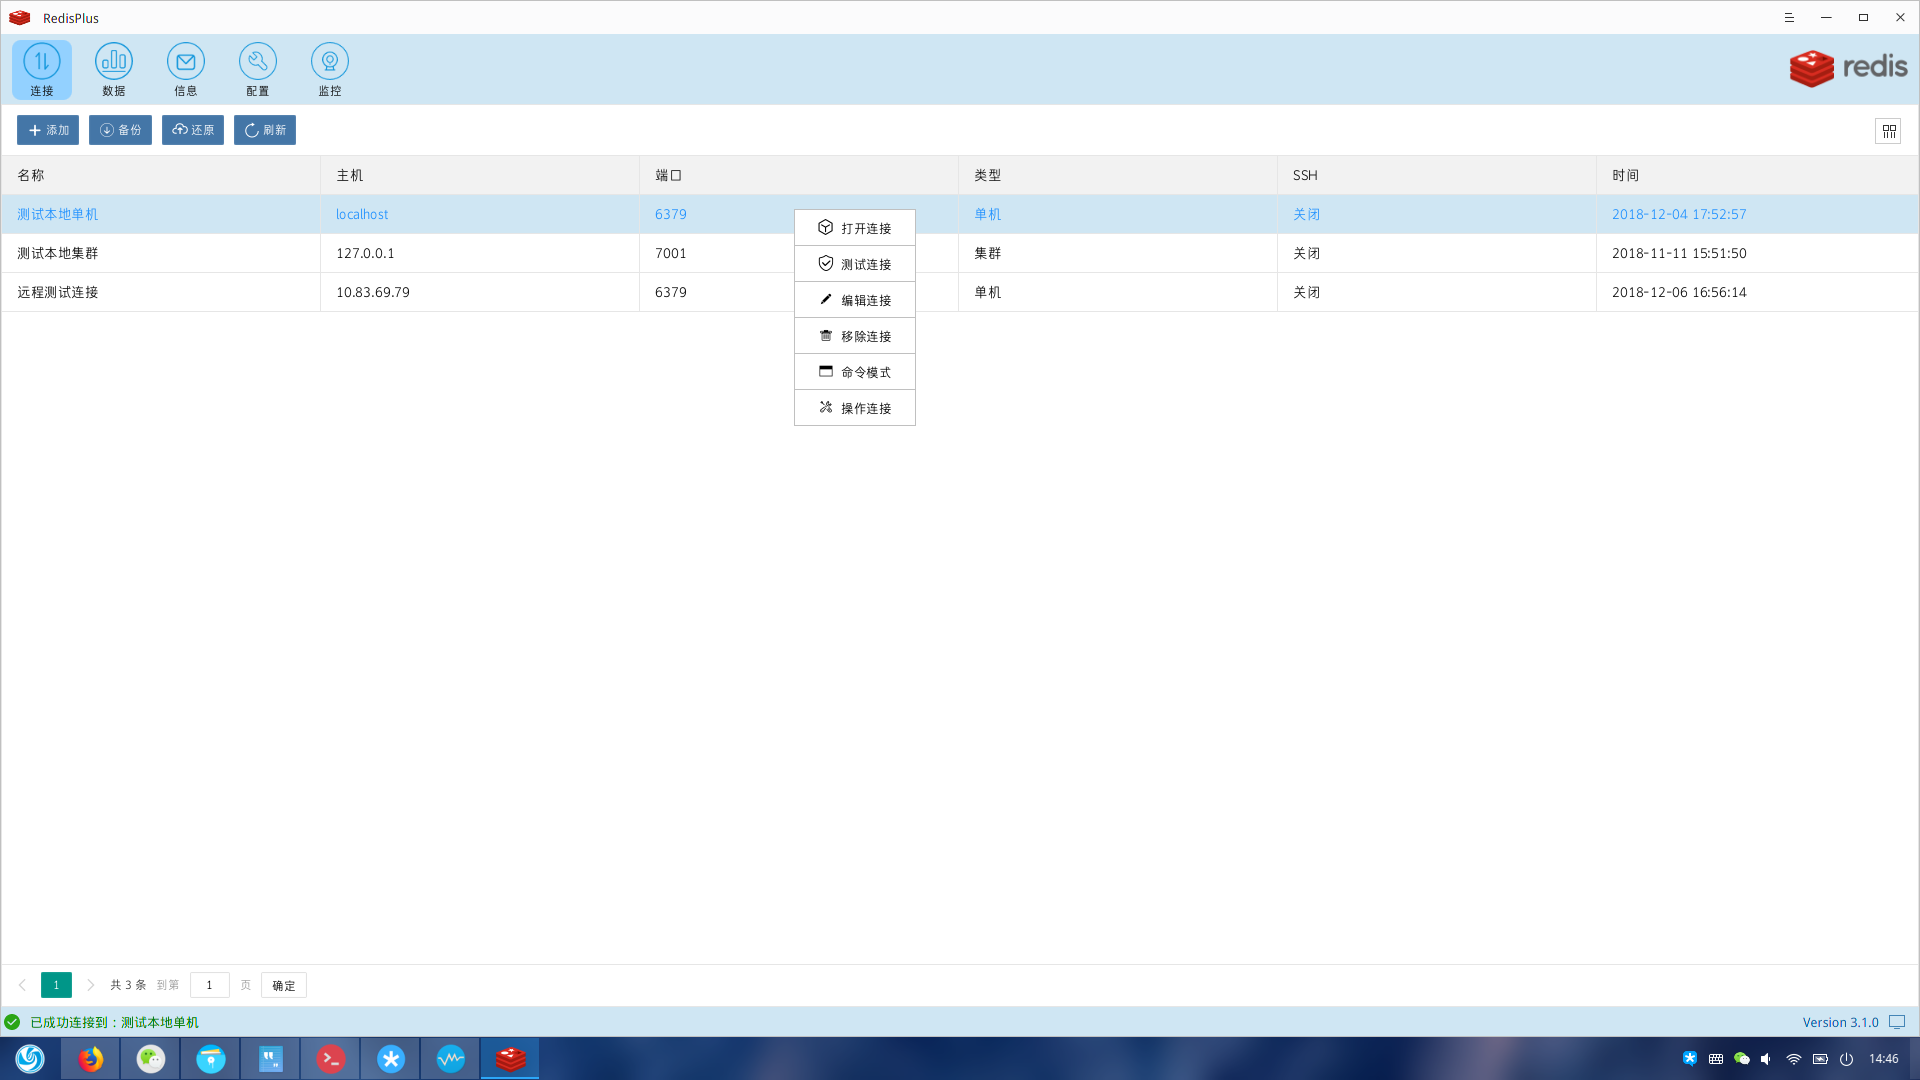1920x1080 pixels.
Task: Select 移除连接 in the context menu
Action: pos(855,336)
